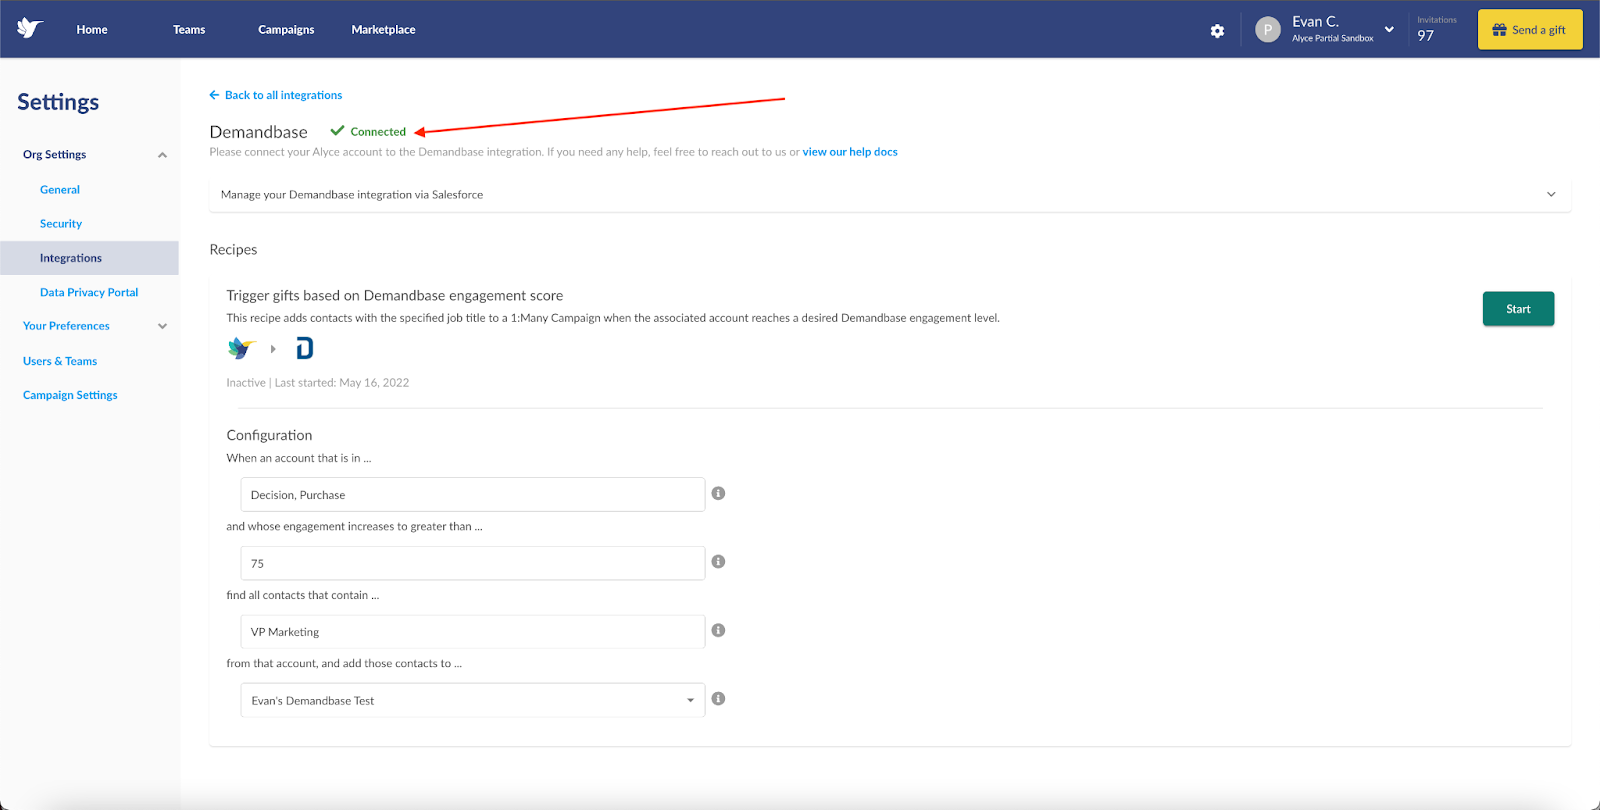Click the VP Marketing job title field
Image resolution: width=1600 pixels, height=810 pixels.
(x=472, y=632)
